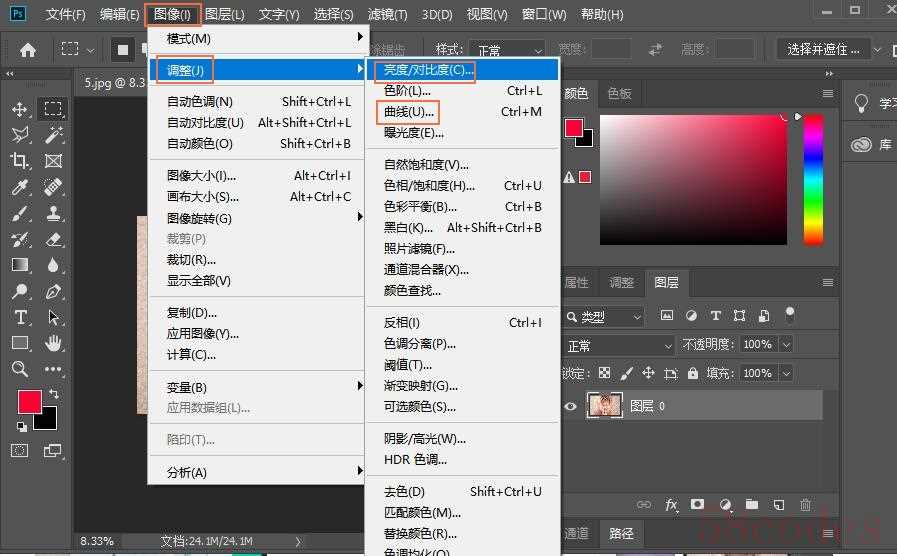Toggle lock transparent pixels in Layers panel
The height and width of the screenshot is (556, 897).
point(604,373)
